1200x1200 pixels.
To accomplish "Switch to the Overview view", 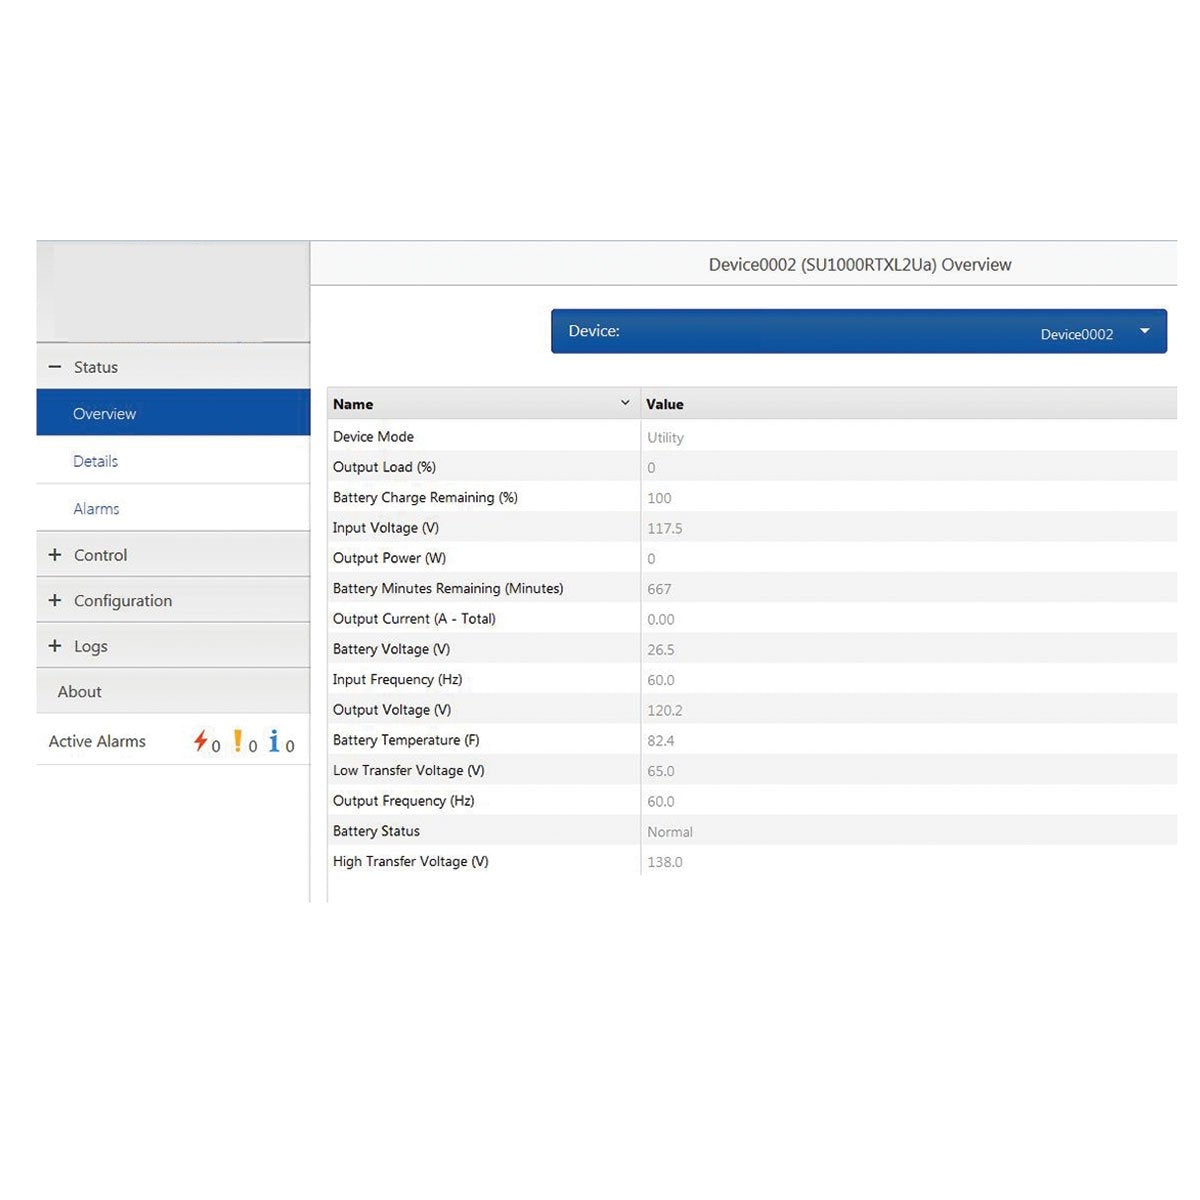I will (104, 413).
